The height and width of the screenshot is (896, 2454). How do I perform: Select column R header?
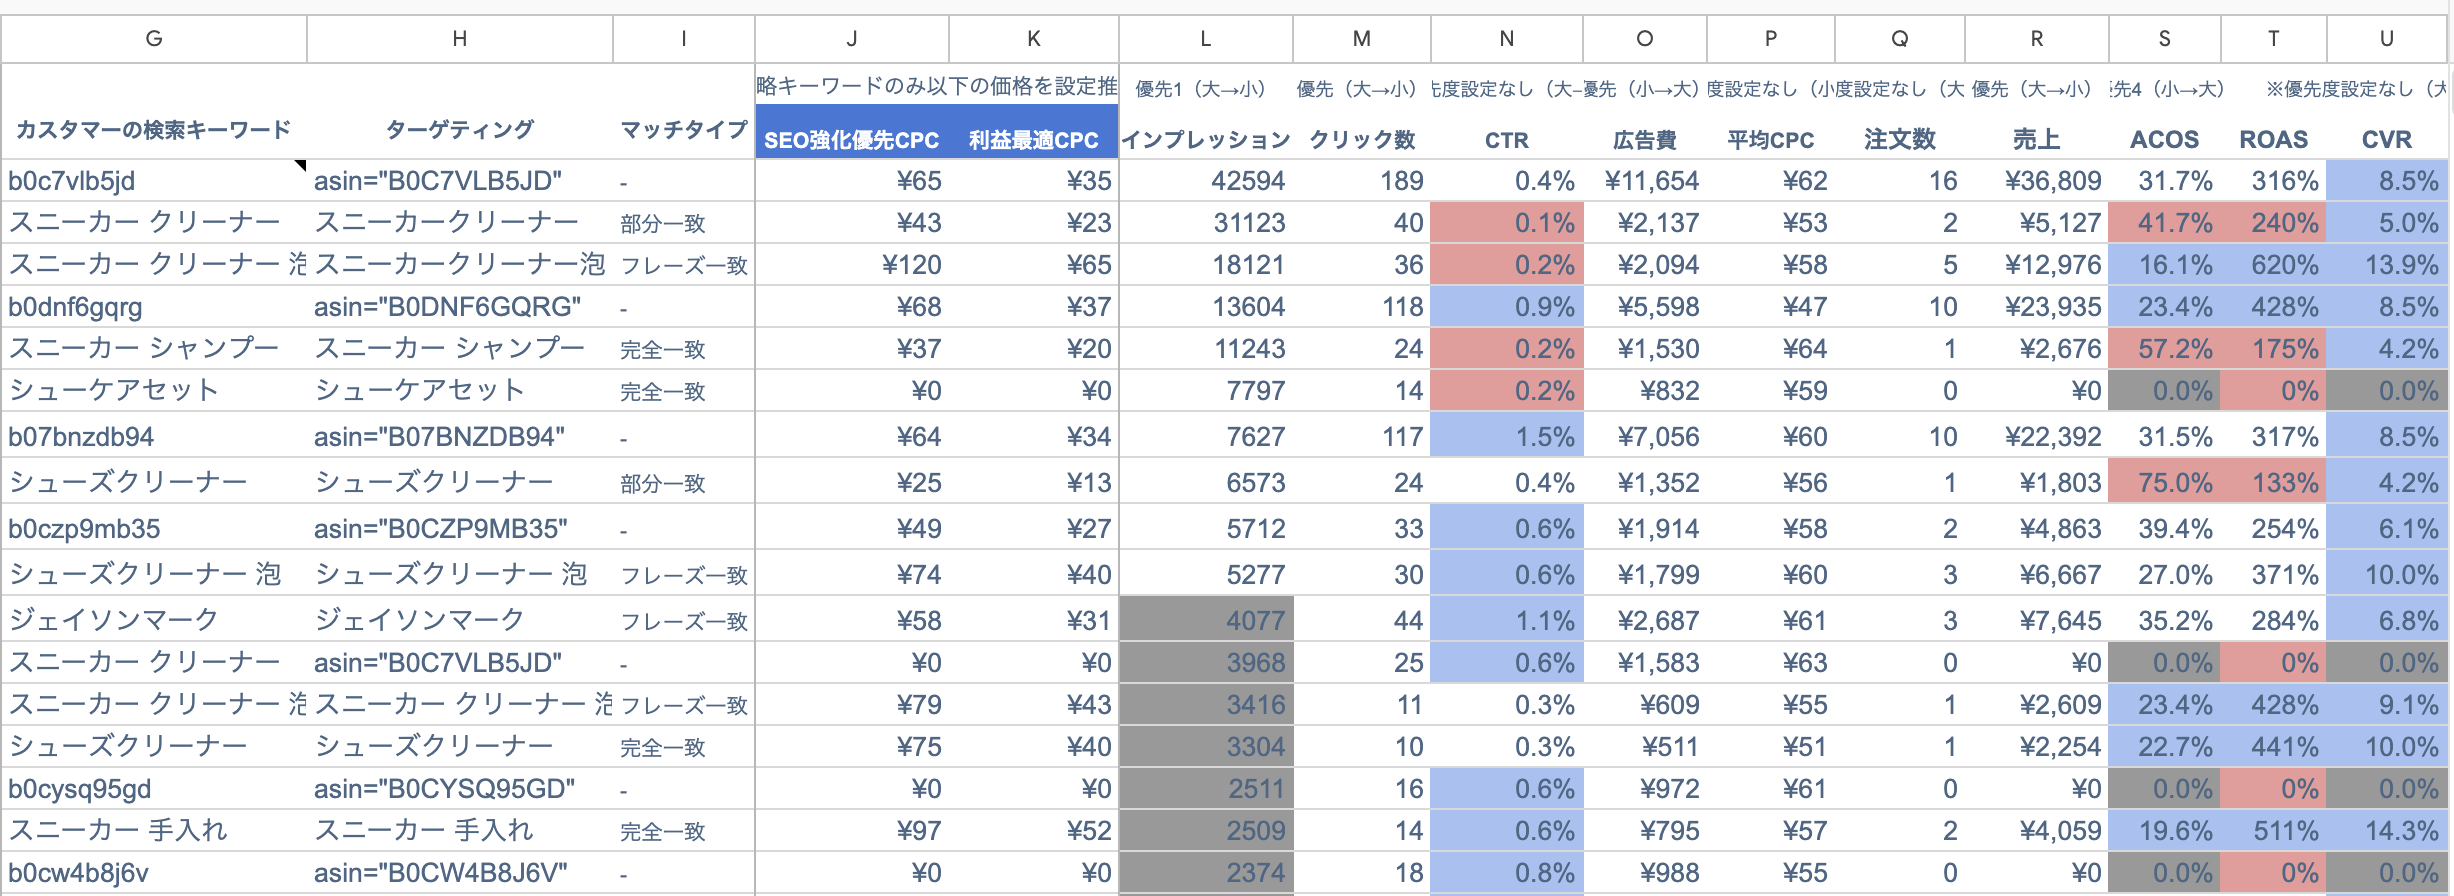coord(2037,39)
